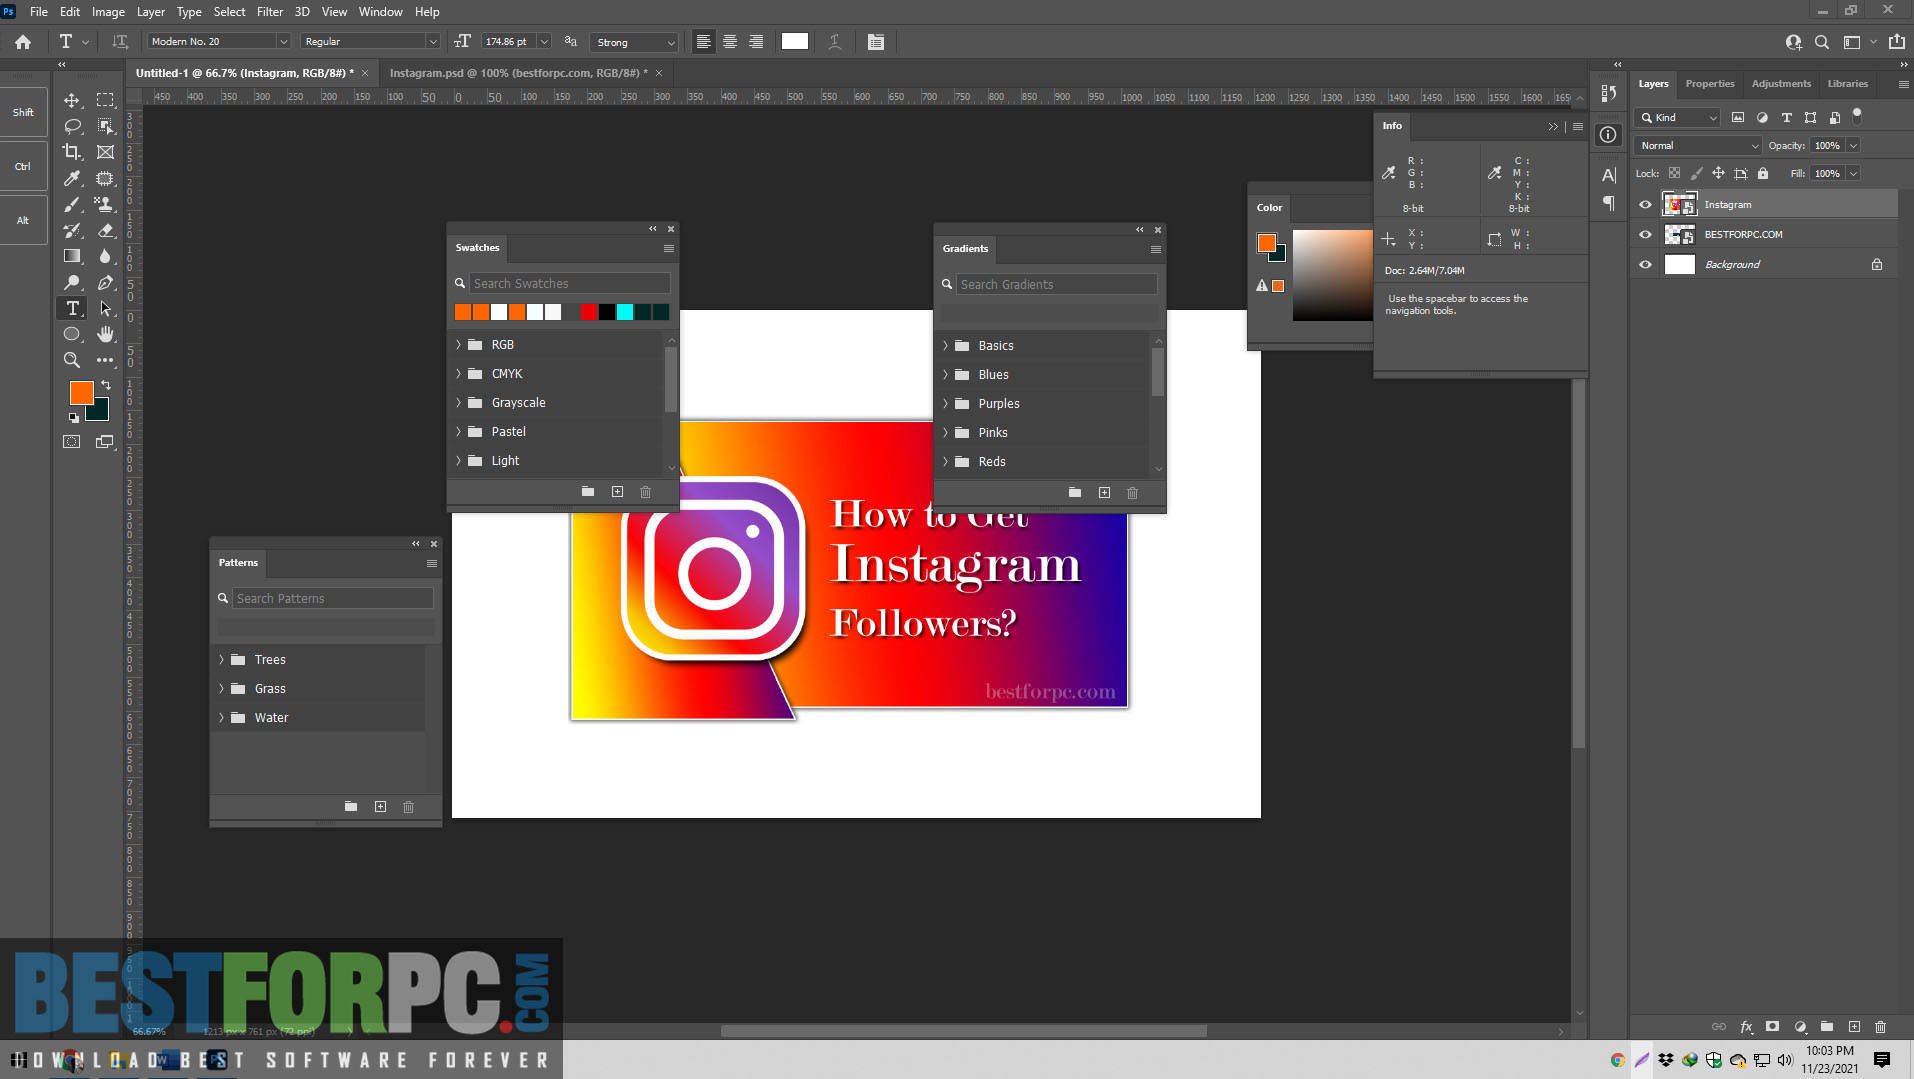This screenshot has height=1079, width=1914.
Task: Toggle lock image pixels
Action: pyautogui.click(x=1697, y=173)
